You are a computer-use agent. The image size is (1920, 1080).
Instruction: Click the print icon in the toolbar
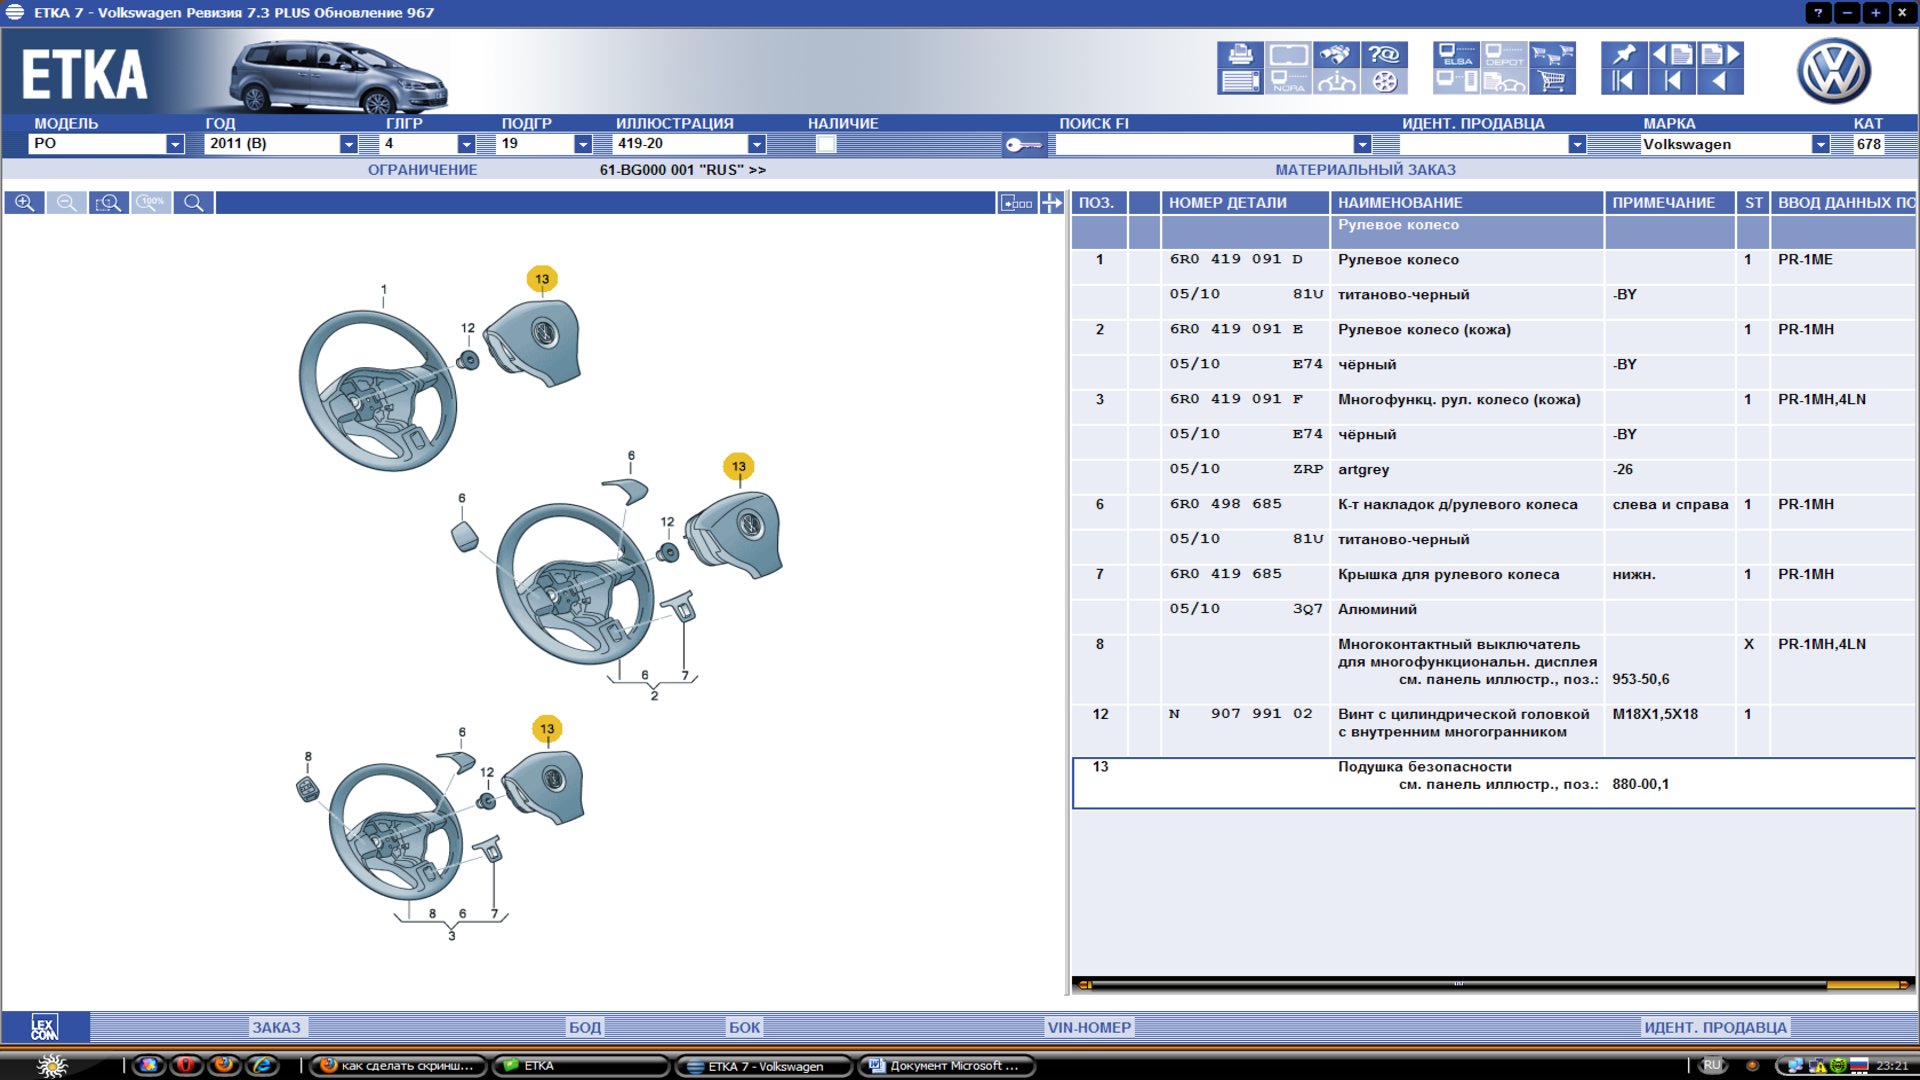point(1240,54)
